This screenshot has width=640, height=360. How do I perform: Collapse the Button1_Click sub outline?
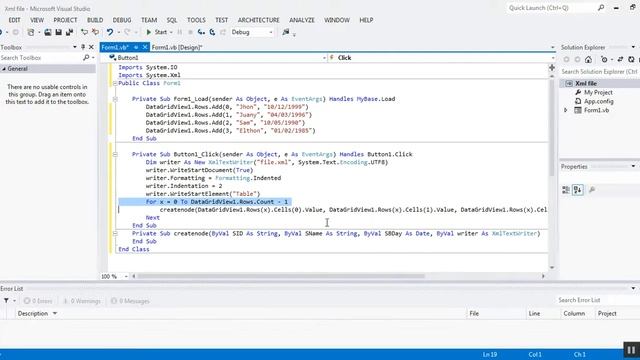tap(115, 155)
